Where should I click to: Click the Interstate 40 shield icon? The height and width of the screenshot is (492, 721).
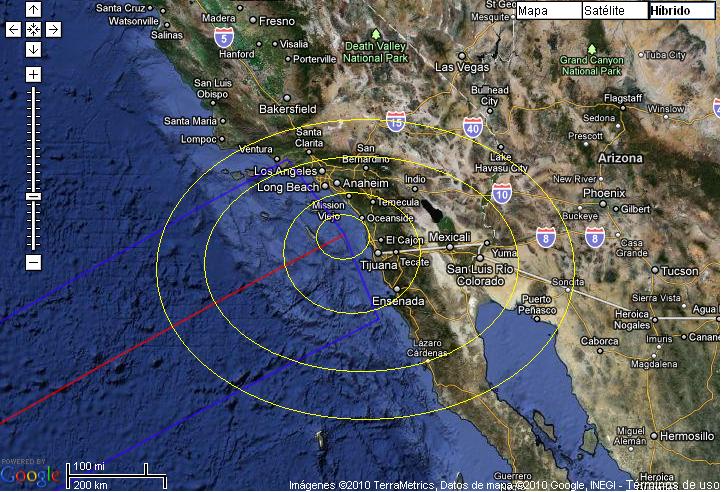pos(473,128)
